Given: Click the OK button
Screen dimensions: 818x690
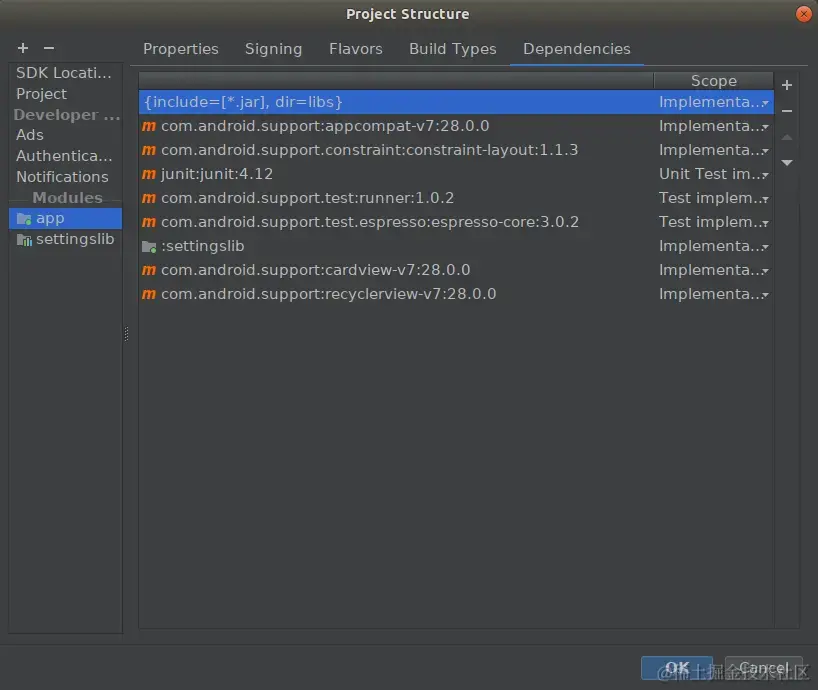Looking at the screenshot, I should (x=677, y=668).
